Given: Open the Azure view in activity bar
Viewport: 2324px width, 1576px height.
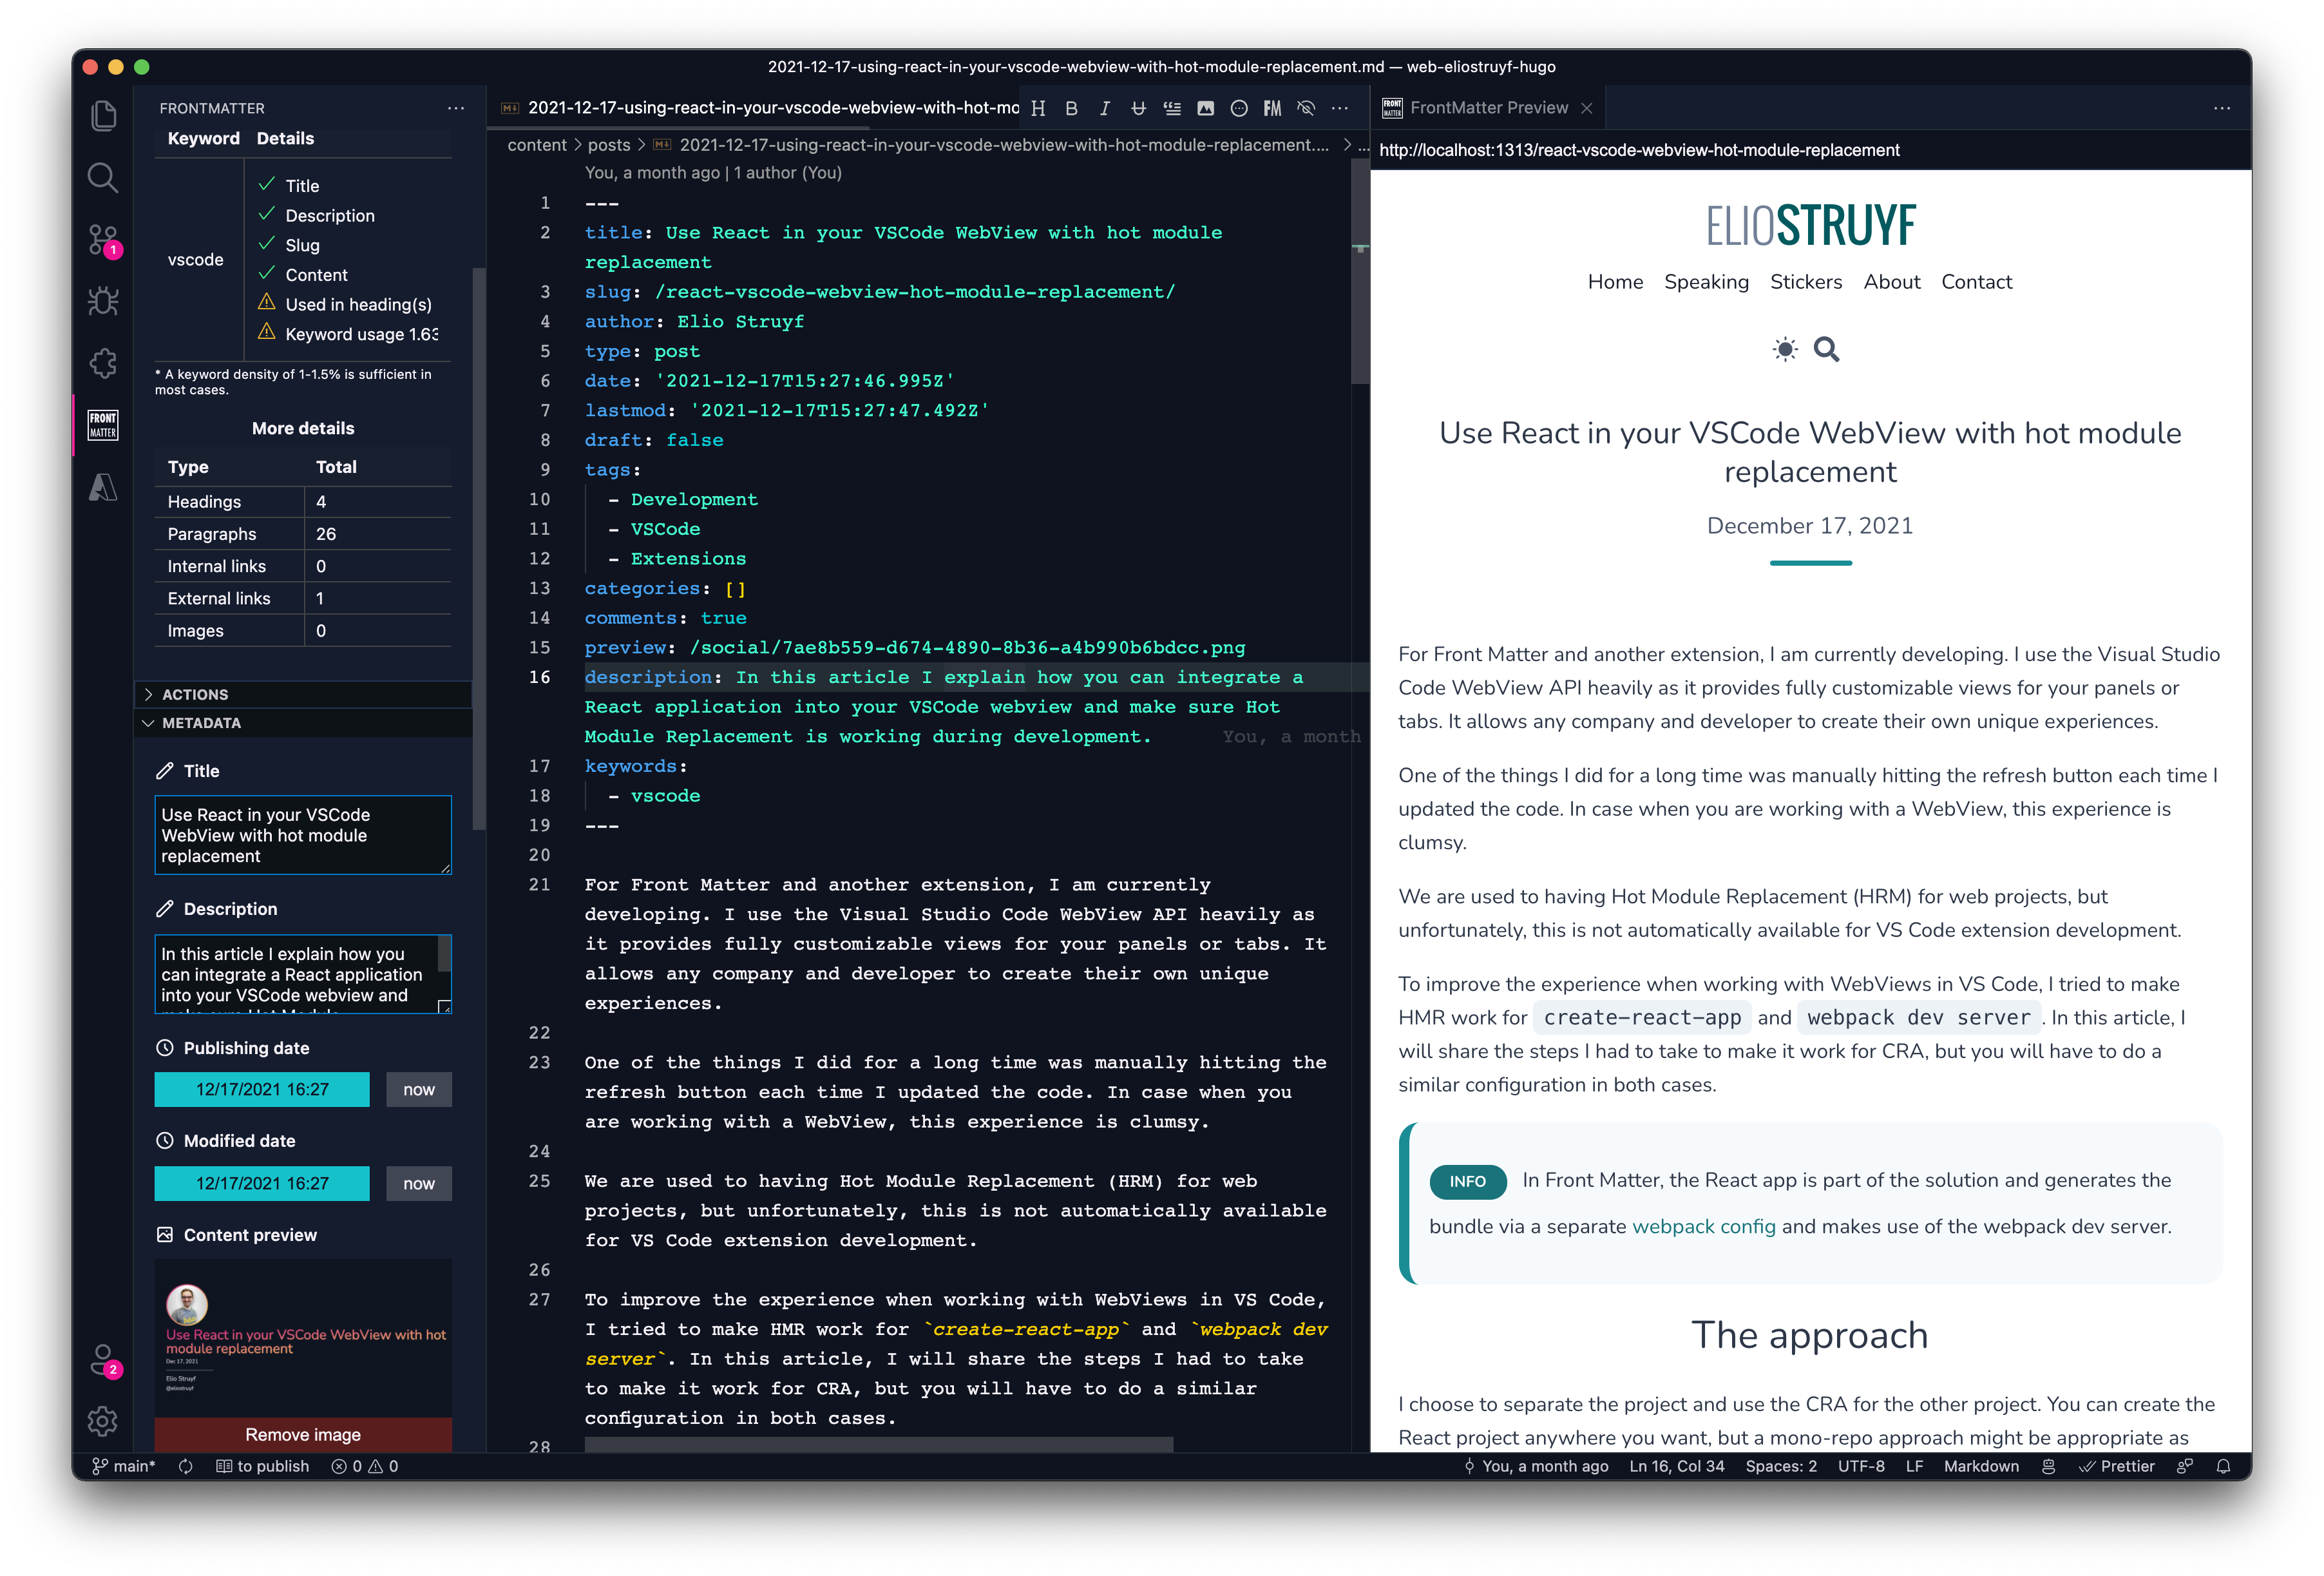Looking at the screenshot, I should (x=103, y=487).
